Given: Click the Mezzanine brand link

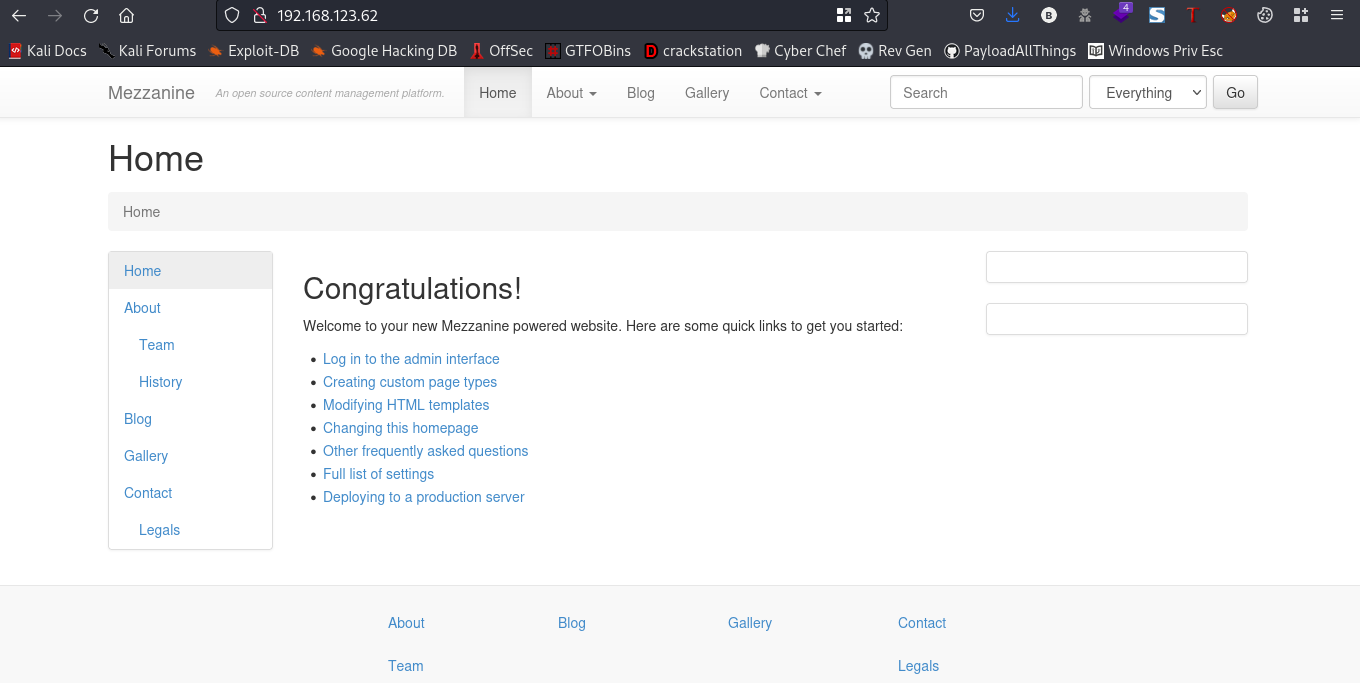Looking at the screenshot, I should click(151, 93).
